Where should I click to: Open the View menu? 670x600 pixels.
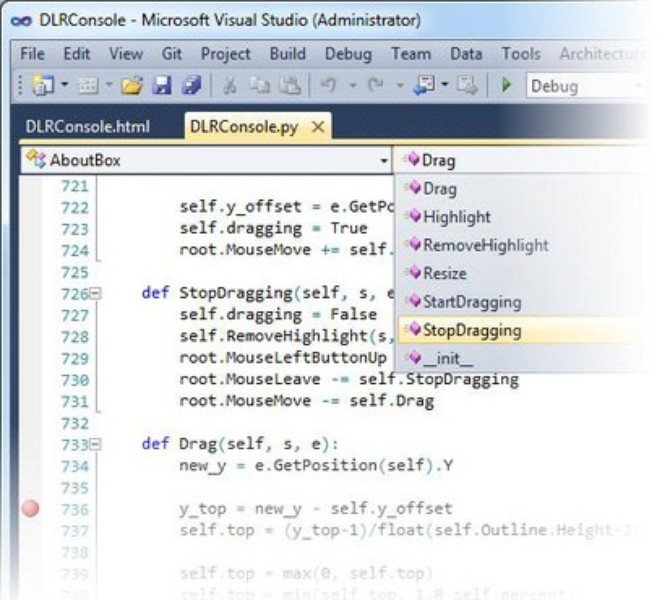[126, 54]
